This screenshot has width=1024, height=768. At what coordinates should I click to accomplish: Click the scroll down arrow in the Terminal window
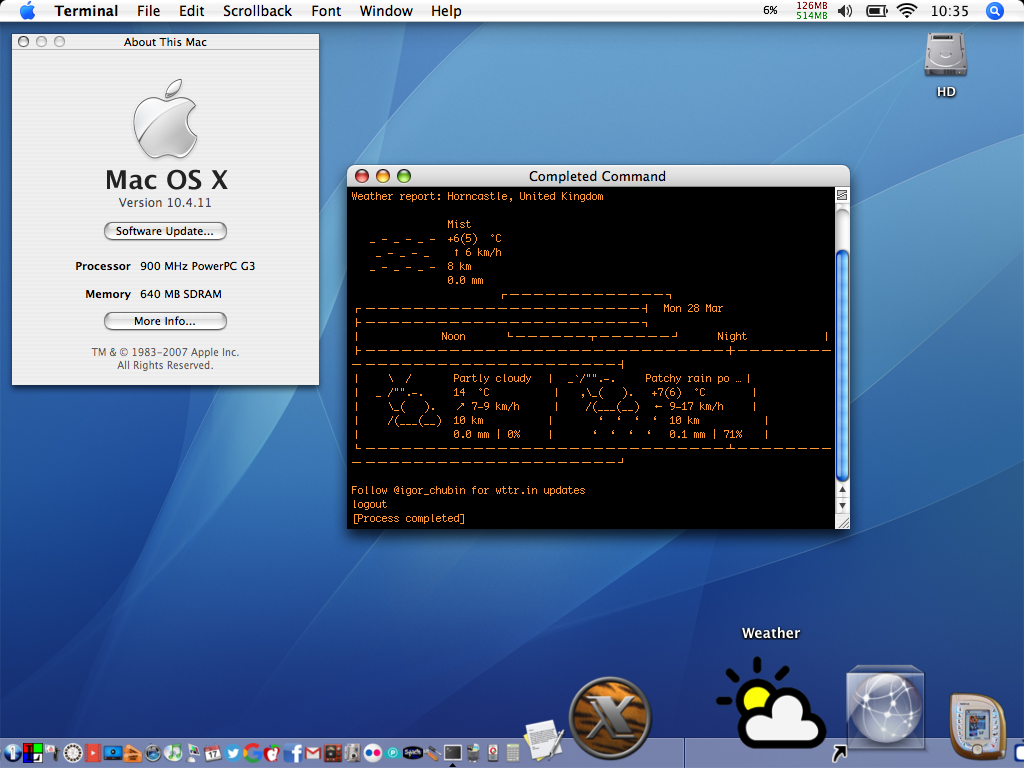[x=842, y=503]
